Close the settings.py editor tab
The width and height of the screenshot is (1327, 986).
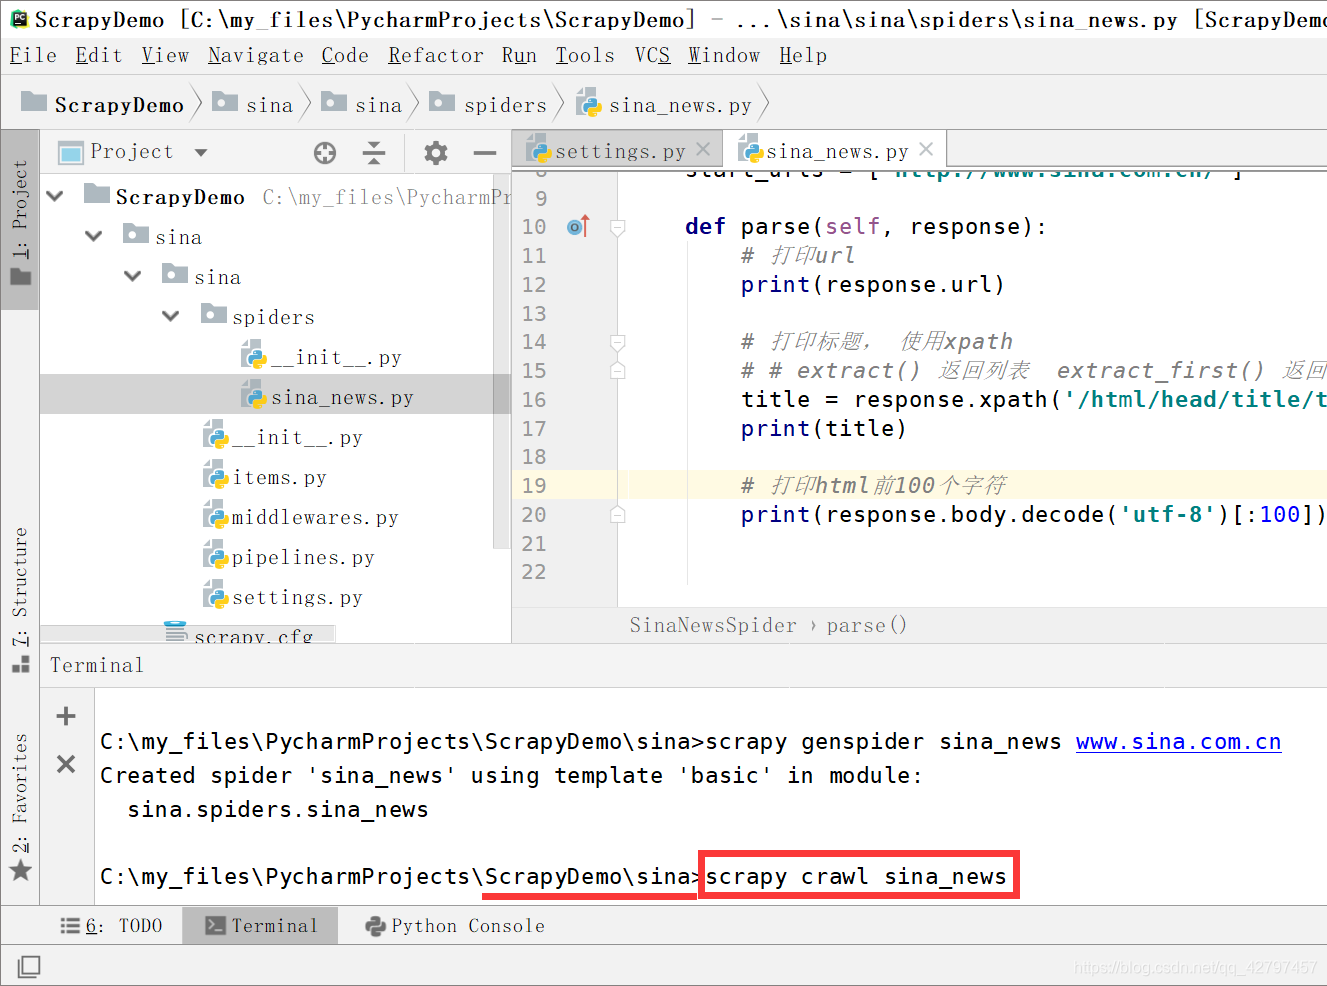click(703, 149)
